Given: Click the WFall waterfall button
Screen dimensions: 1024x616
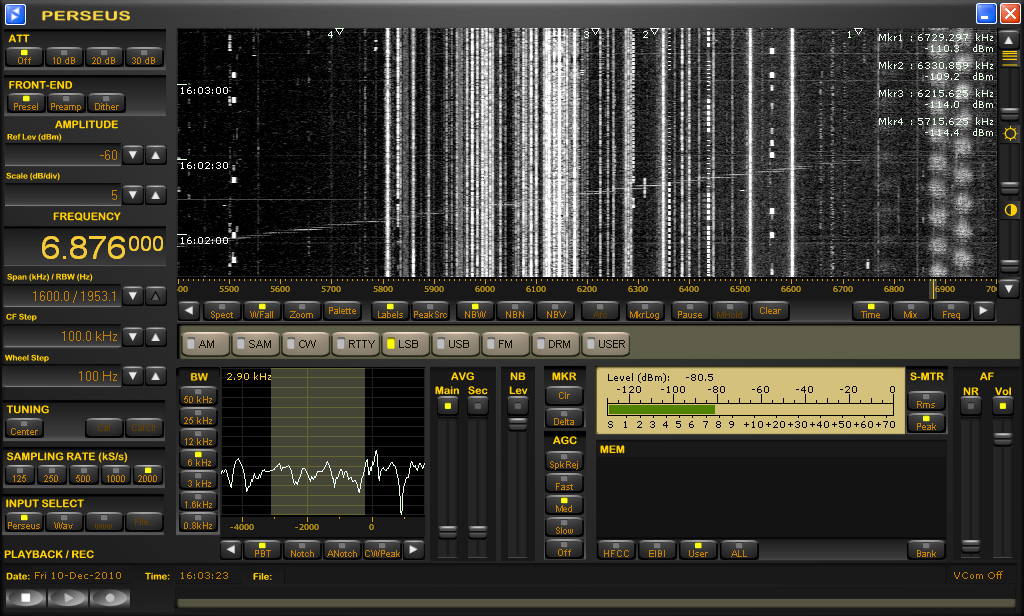Looking at the screenshot, I should (x=262, y=311).
